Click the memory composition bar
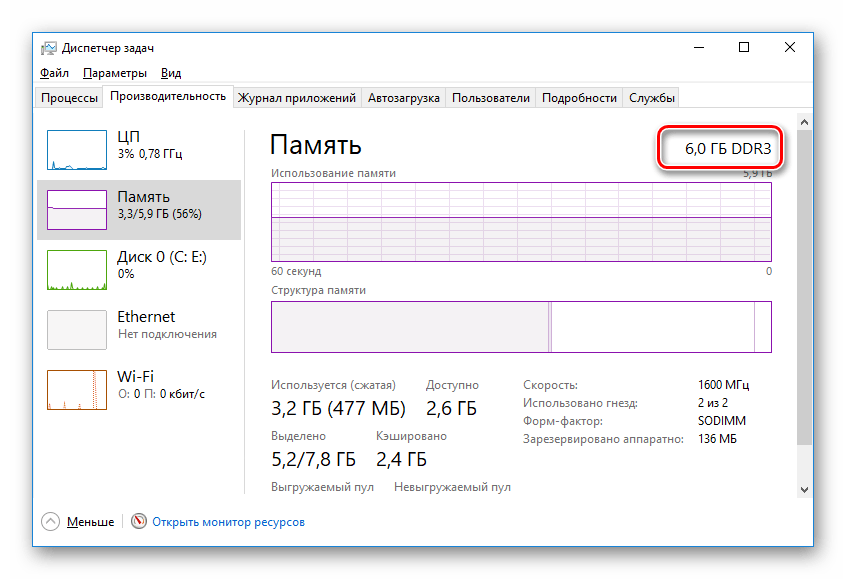846x579 pixels. coord(520,327)
